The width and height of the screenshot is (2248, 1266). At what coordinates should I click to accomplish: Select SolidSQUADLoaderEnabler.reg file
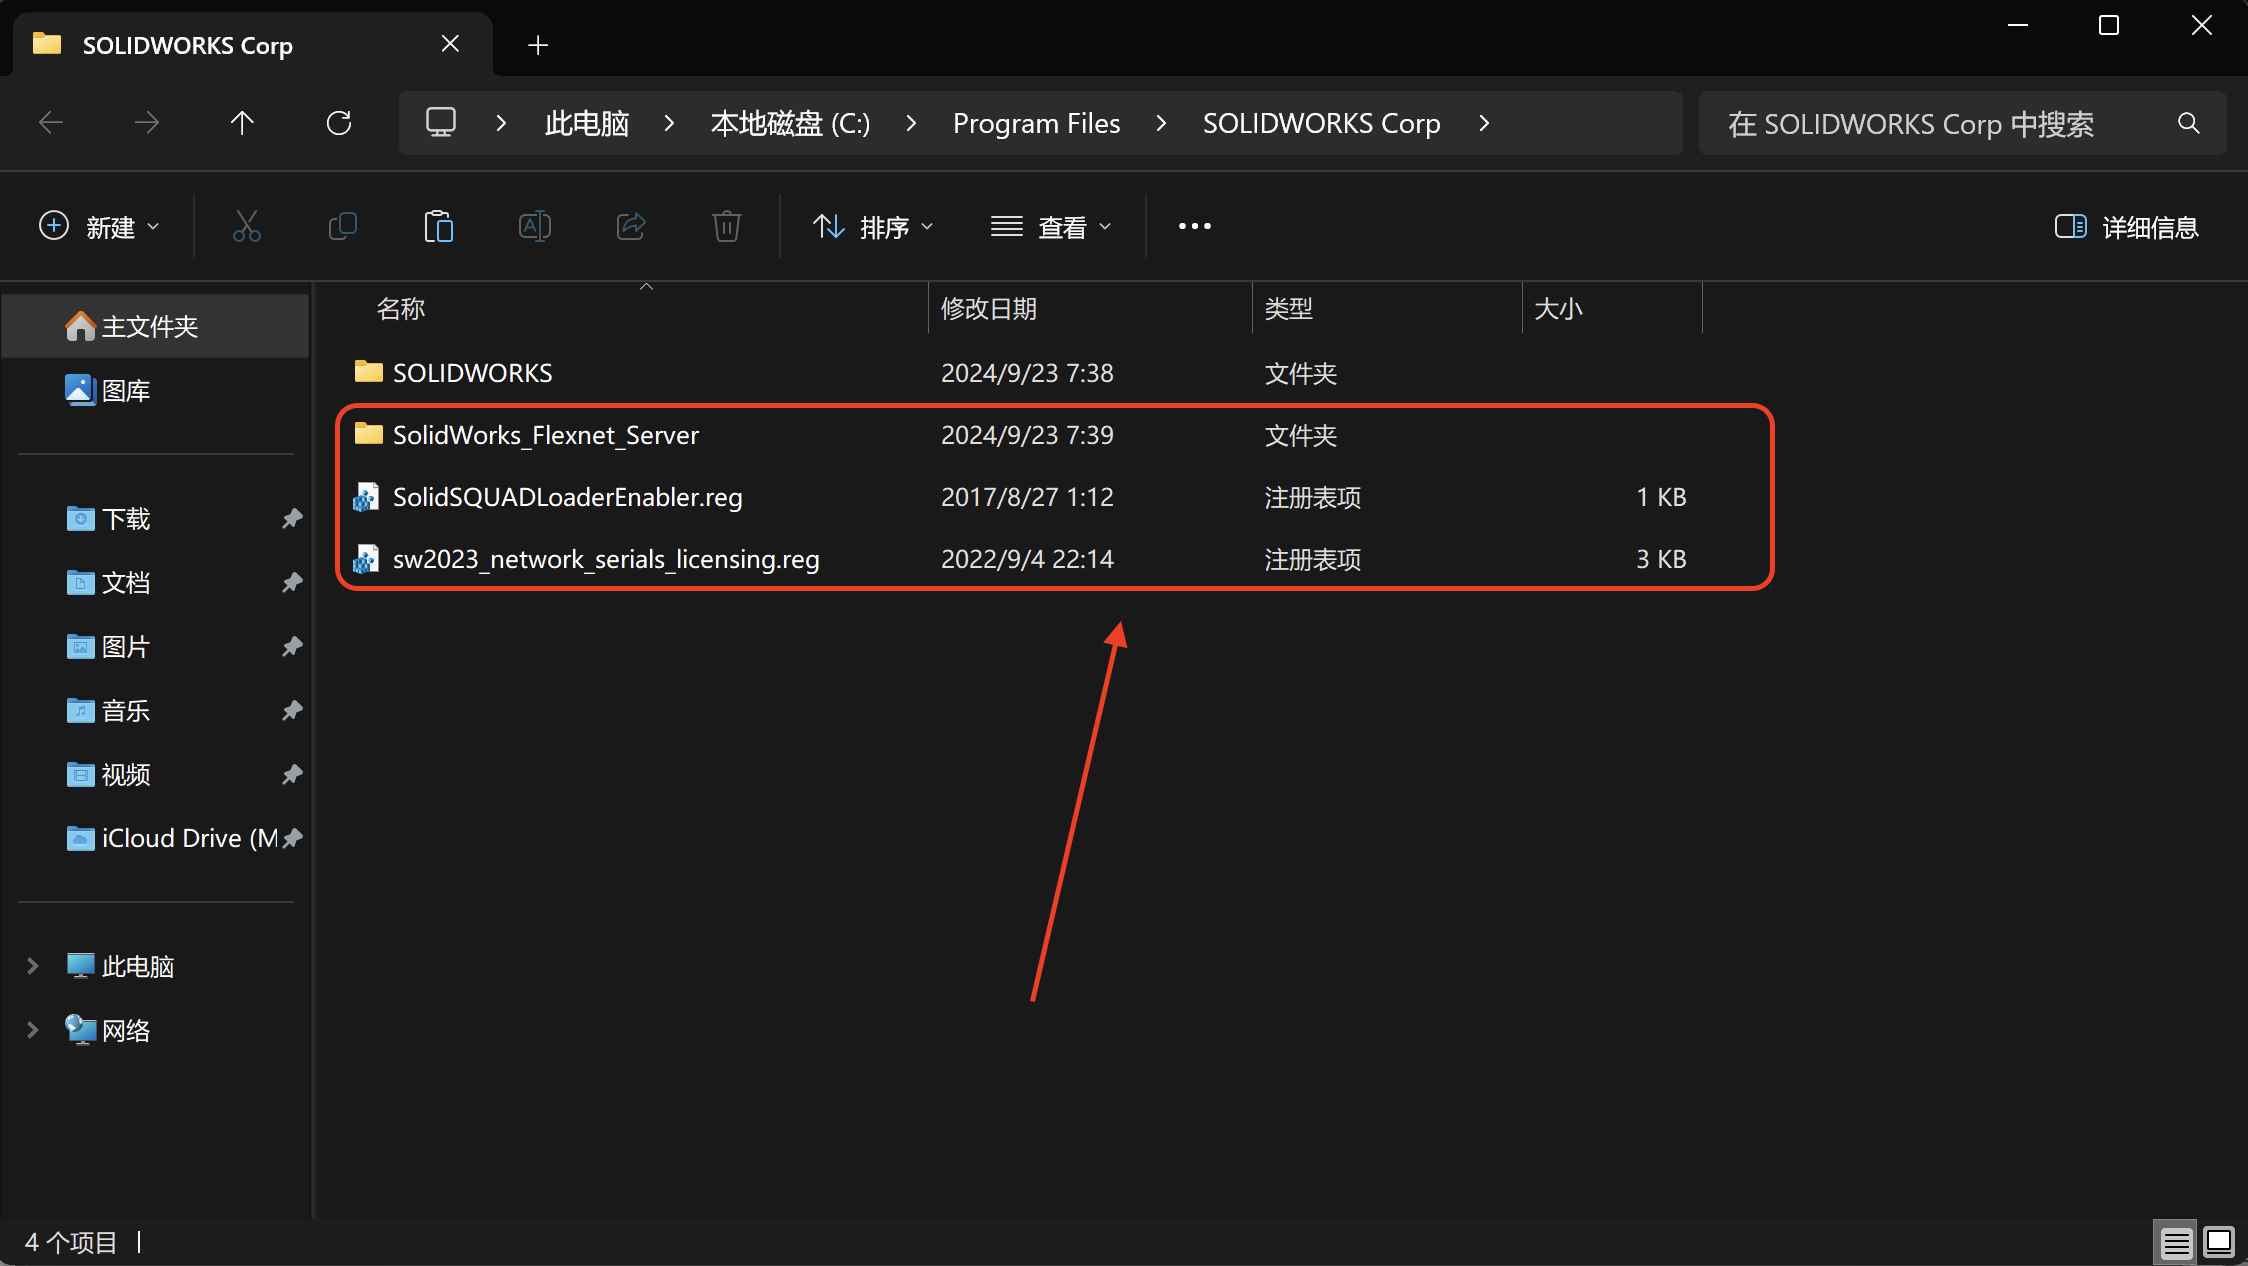coord(567,497)
